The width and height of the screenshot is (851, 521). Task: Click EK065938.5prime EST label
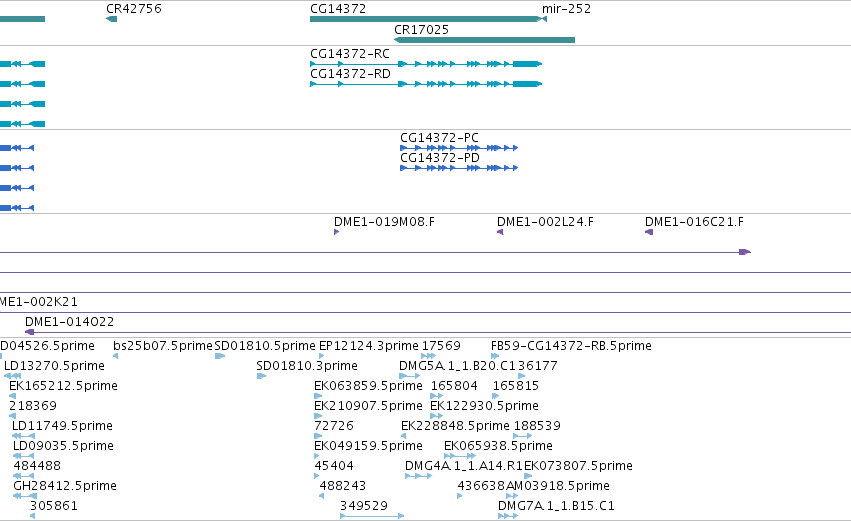point(498,446)
